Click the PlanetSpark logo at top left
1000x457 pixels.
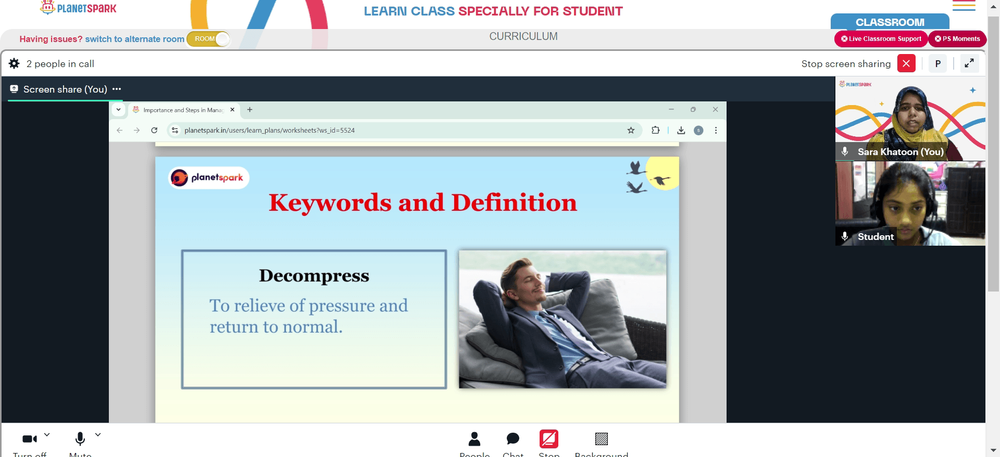click(x=78, y=8)
